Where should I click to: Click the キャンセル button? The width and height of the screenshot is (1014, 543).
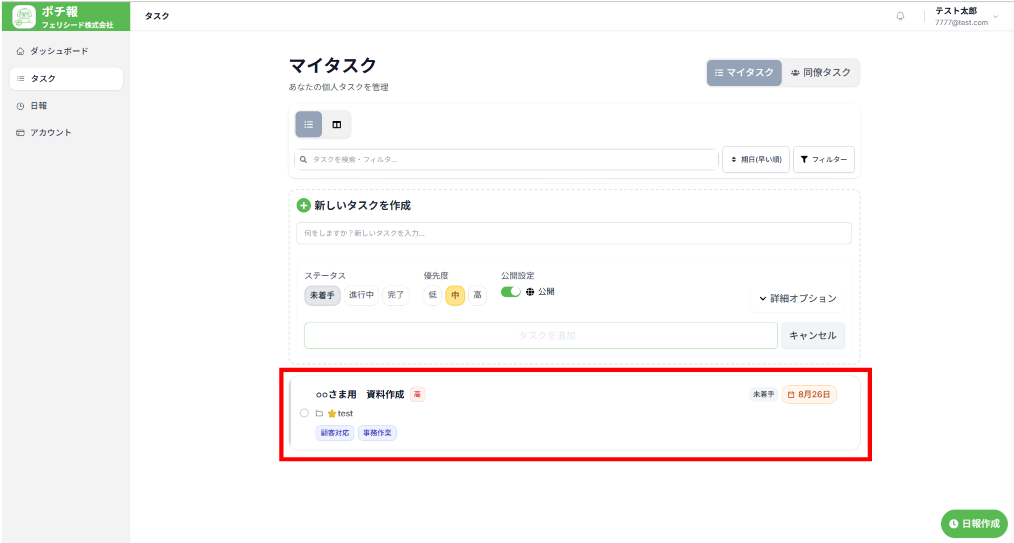pos(812,335)
